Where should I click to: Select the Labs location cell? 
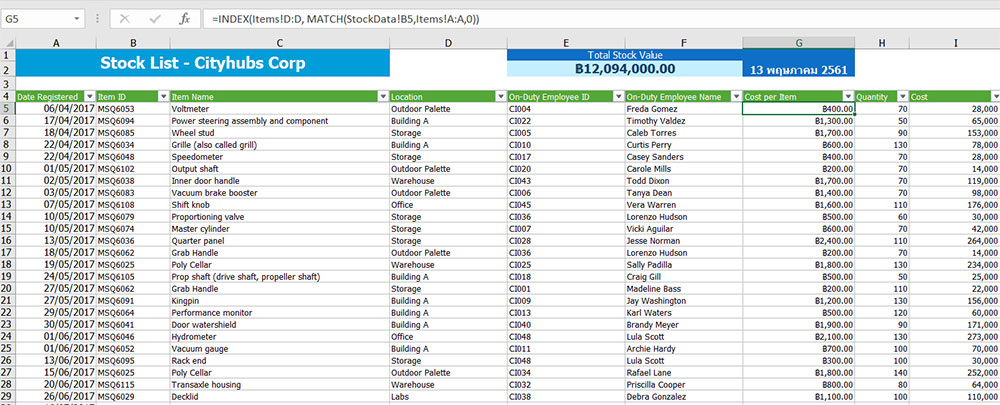[448, 397]
